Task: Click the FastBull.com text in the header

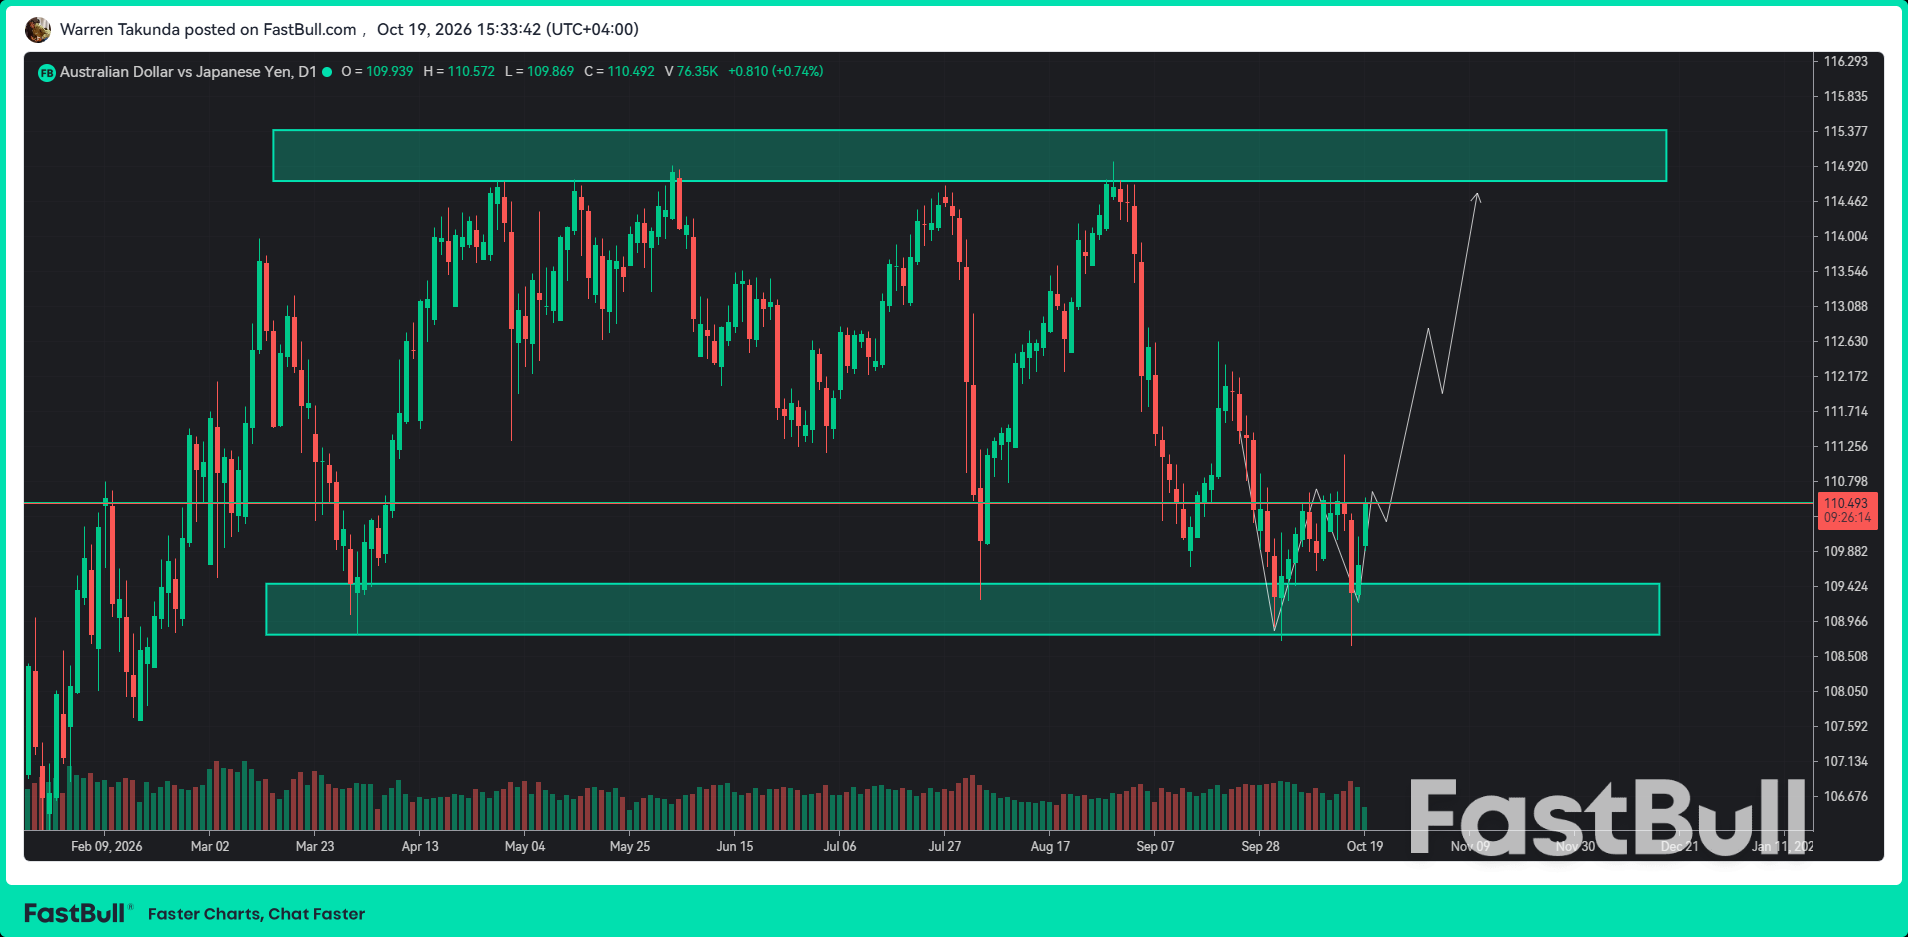Action: click(x=309, y=29)
